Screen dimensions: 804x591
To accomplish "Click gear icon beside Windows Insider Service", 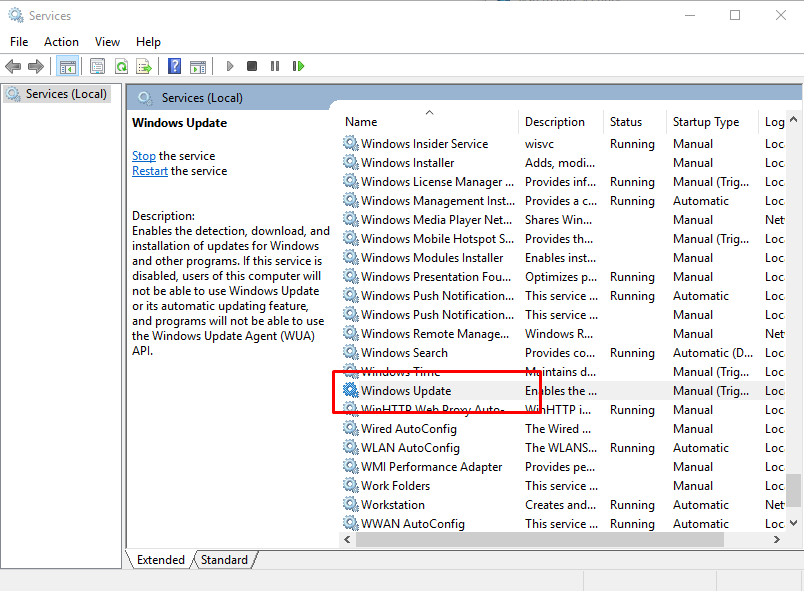I will 351,144.
